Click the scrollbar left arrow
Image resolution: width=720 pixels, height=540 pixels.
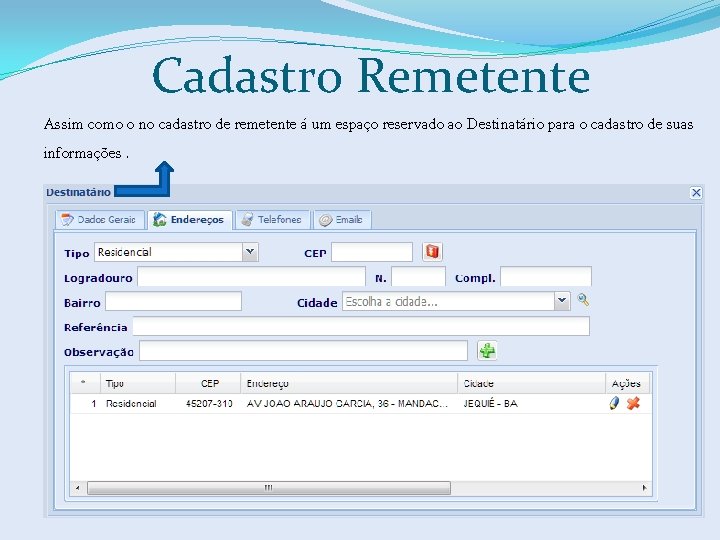(78, 488)
